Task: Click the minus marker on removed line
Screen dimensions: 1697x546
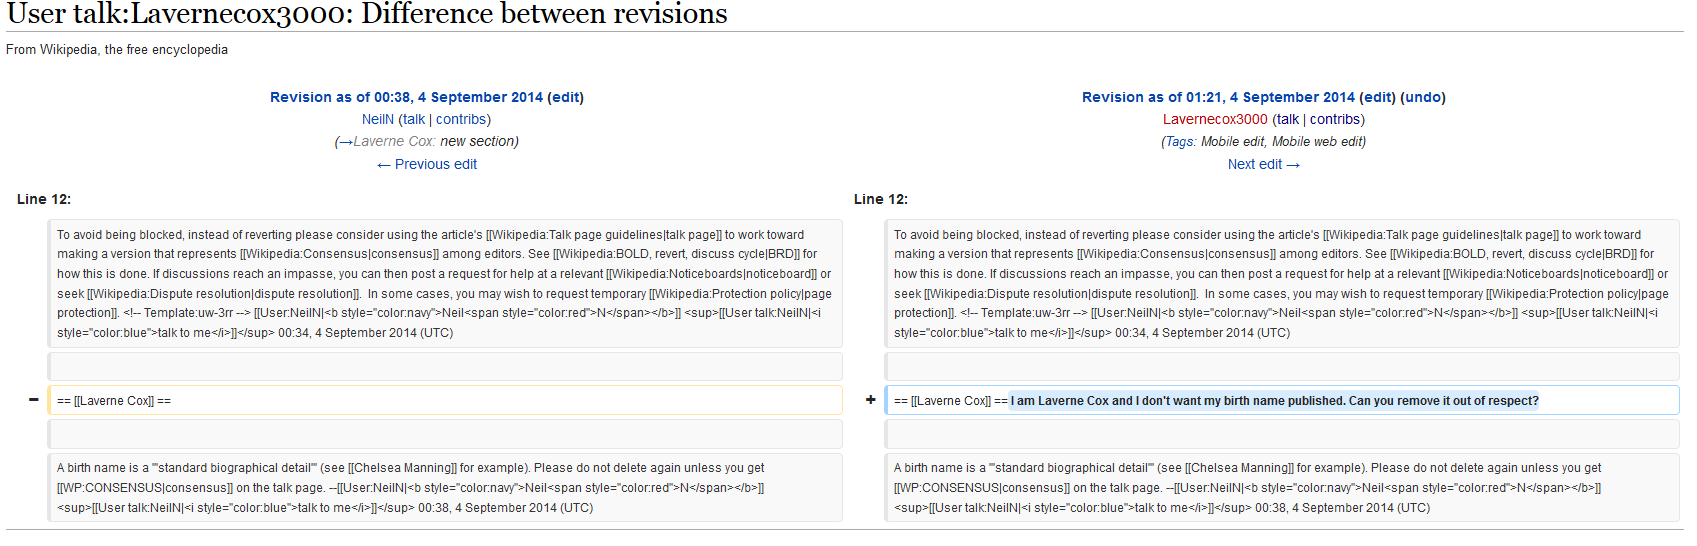Action: [33, 399]
